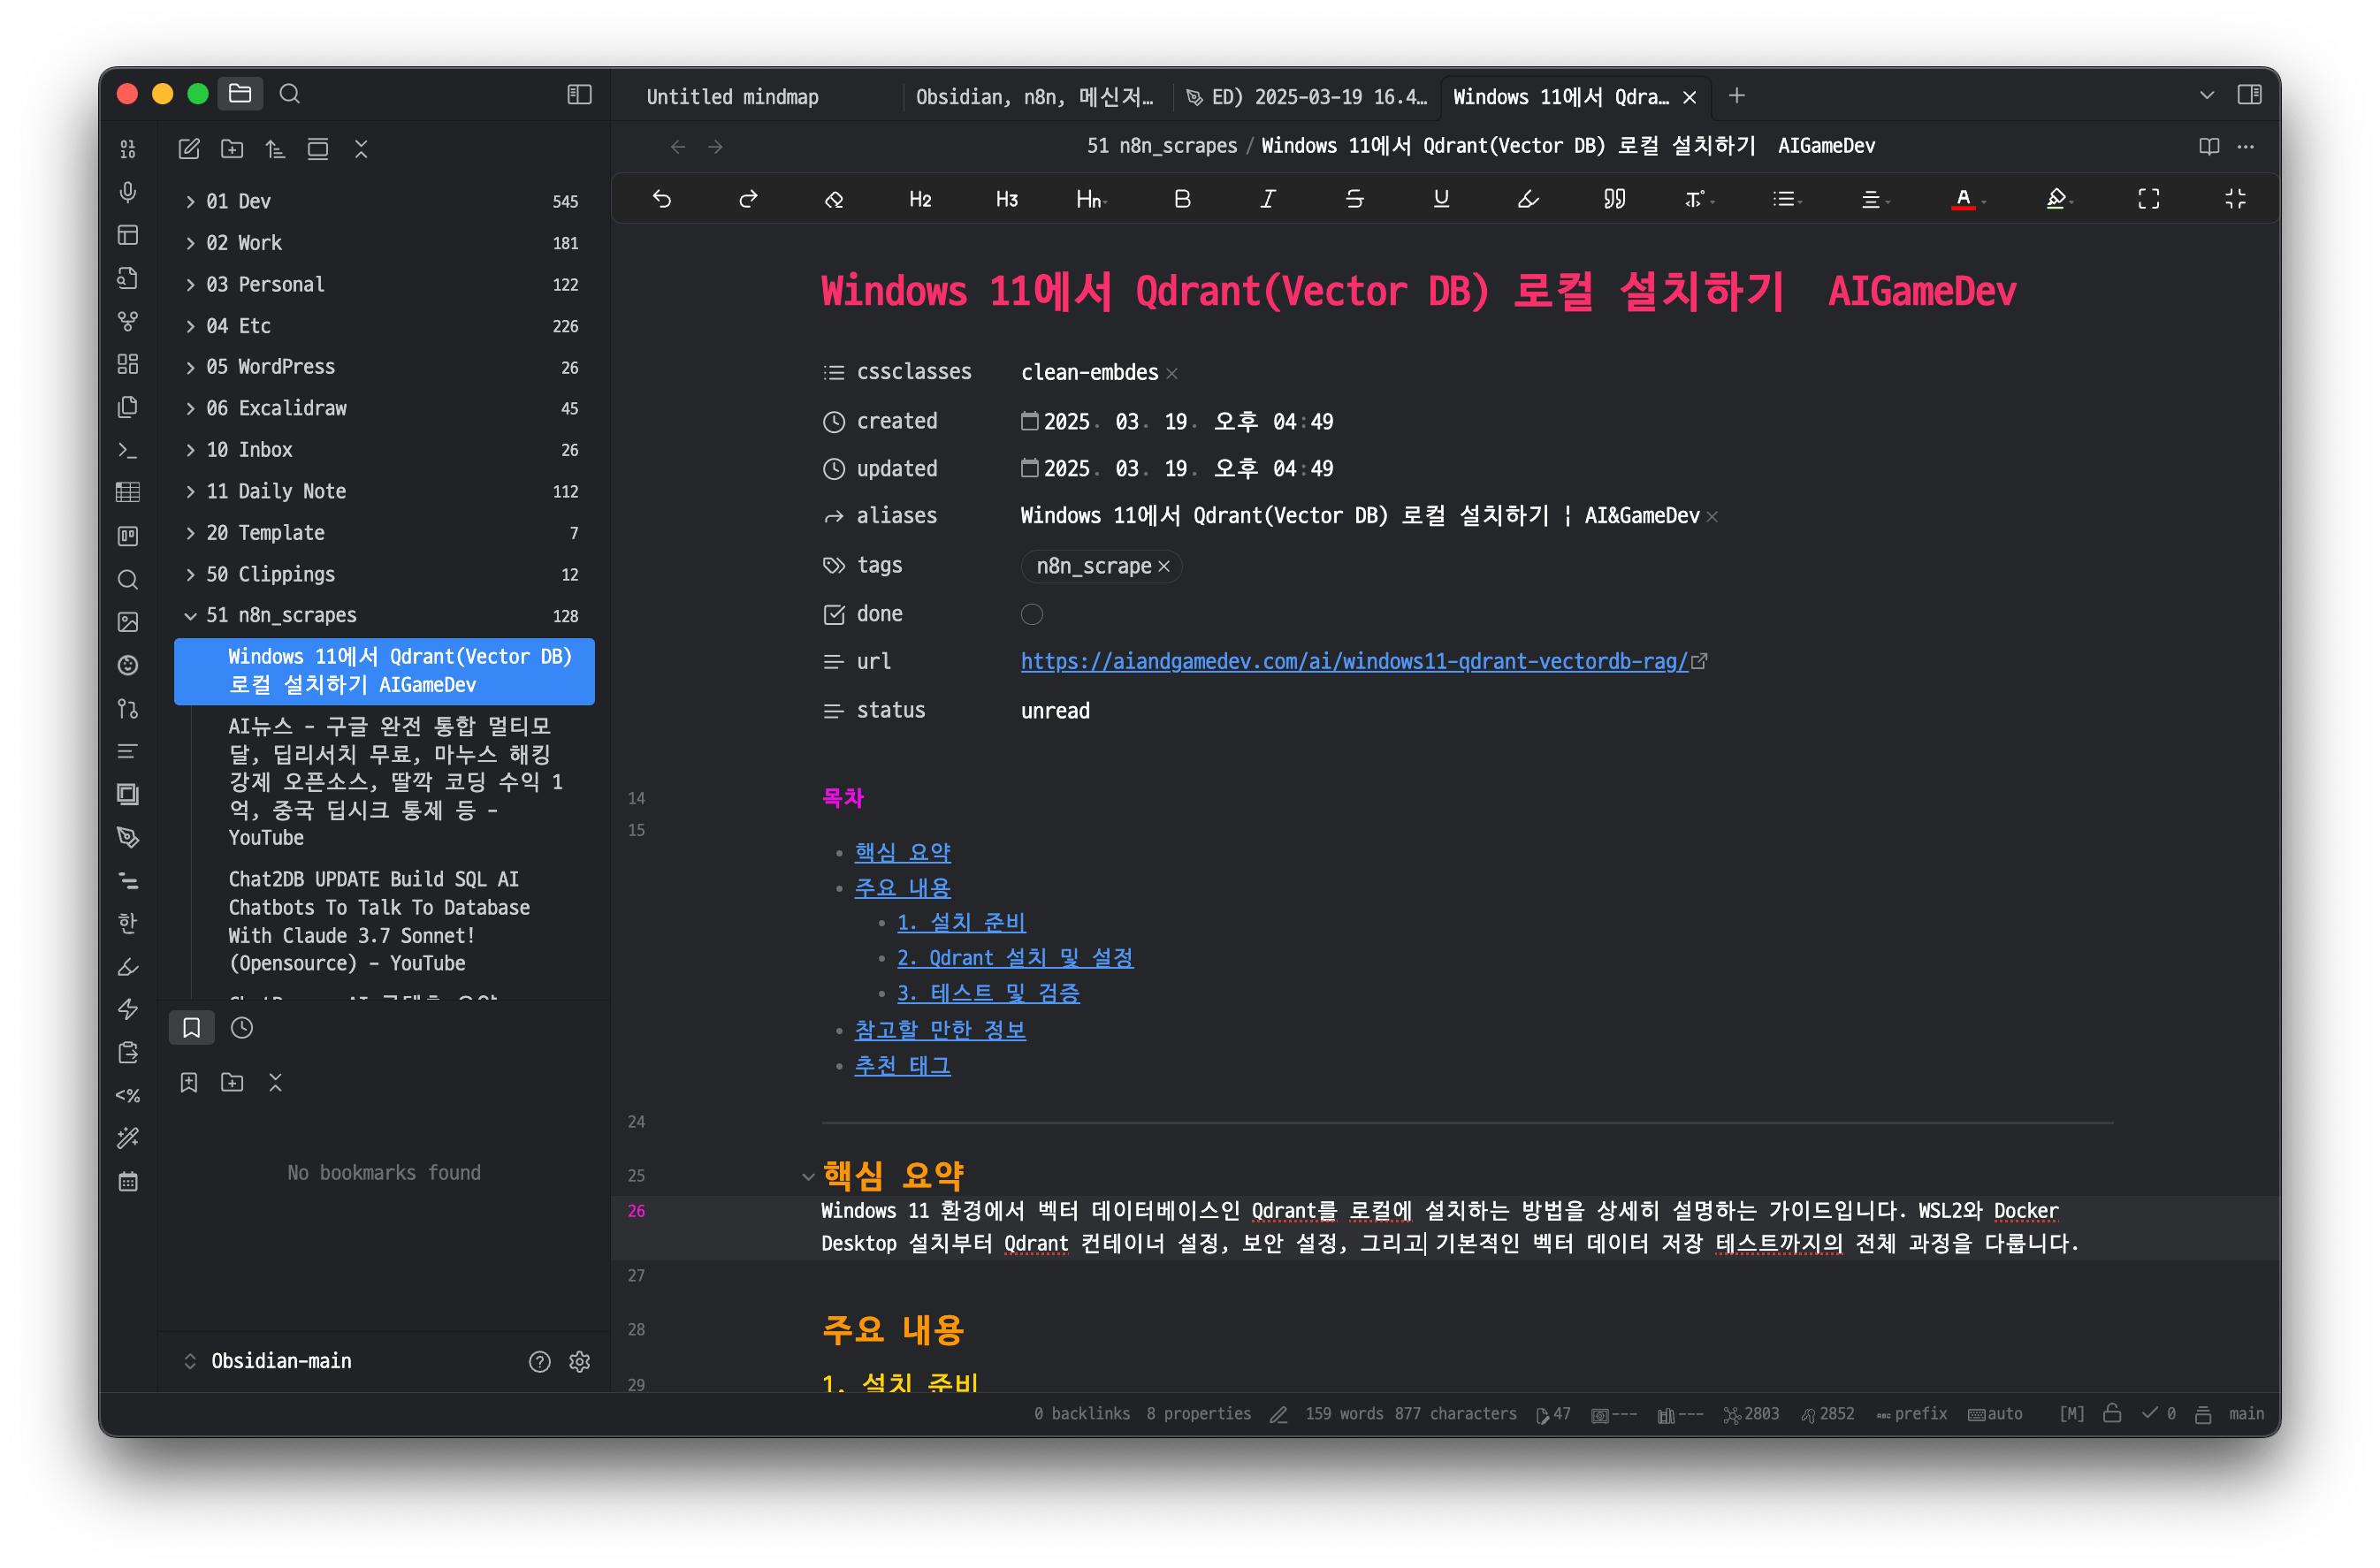Click the eraser clear formatting icon
The height and width of the screenshot is (1568, 2380).
834,199
